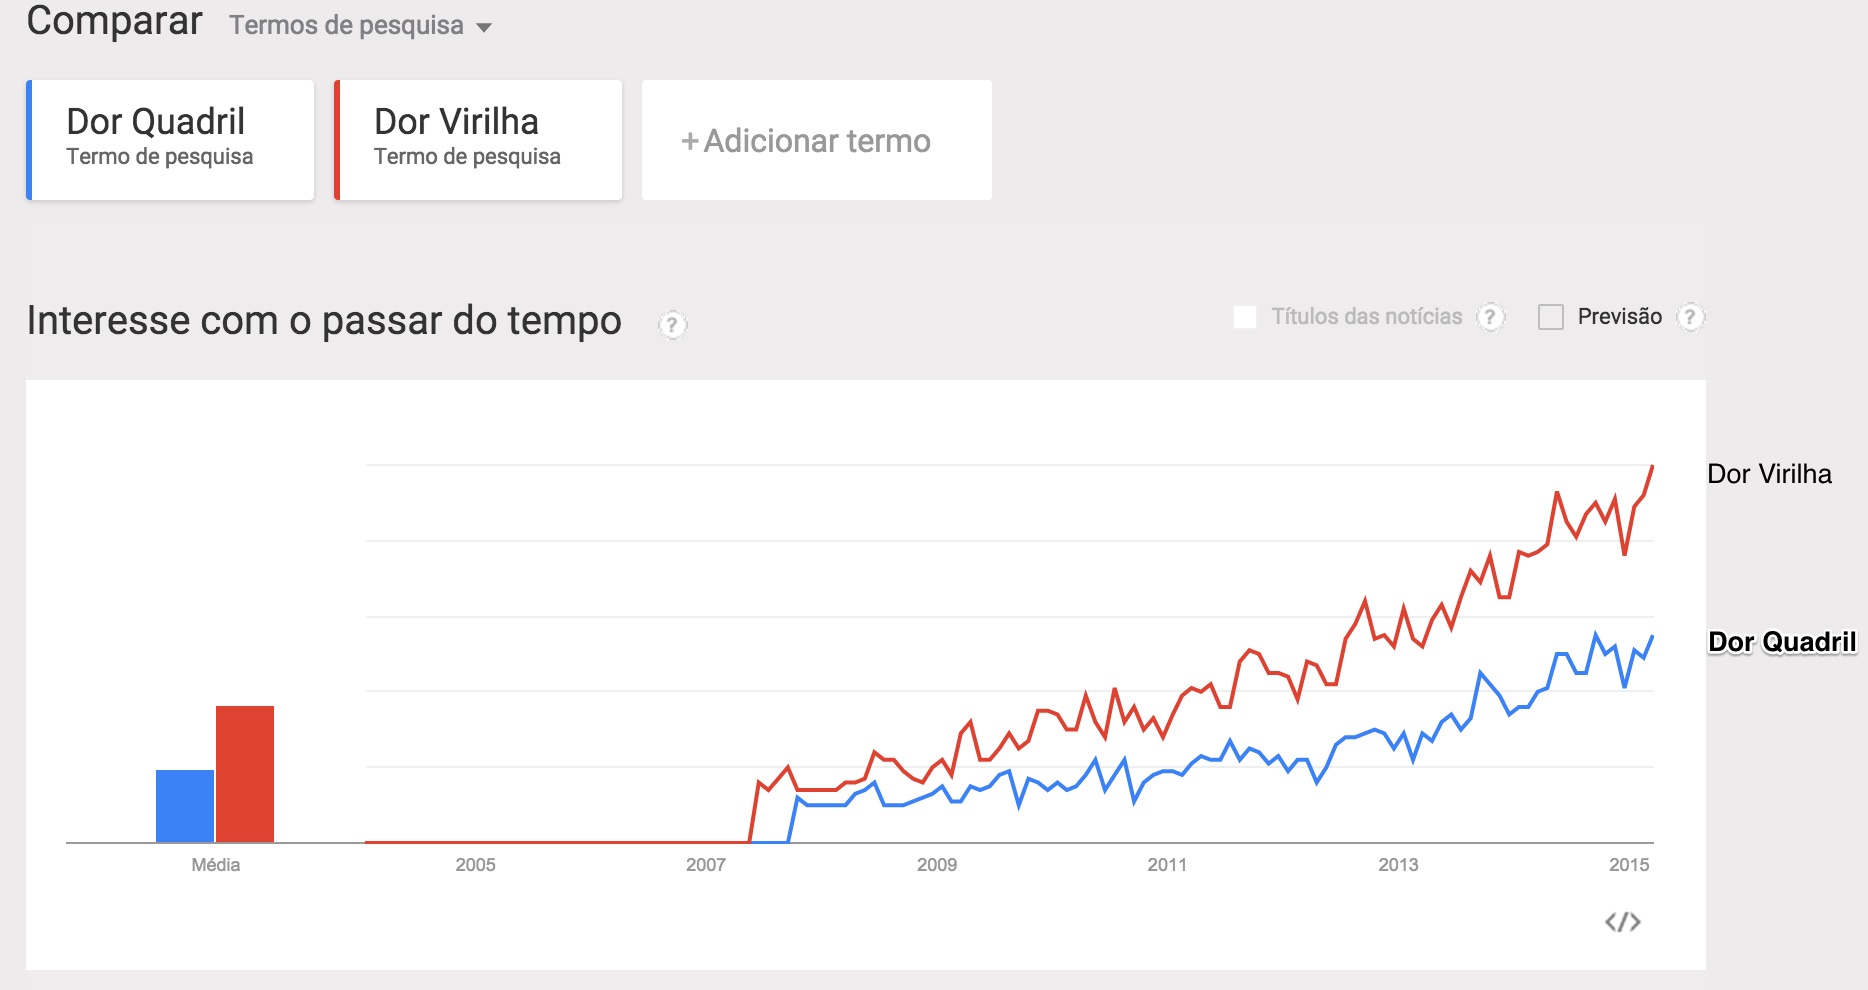This screenshot has width=1868, height=990.
Task: Click the embed code icon below the chart
Action: (x=1622, y=922)
